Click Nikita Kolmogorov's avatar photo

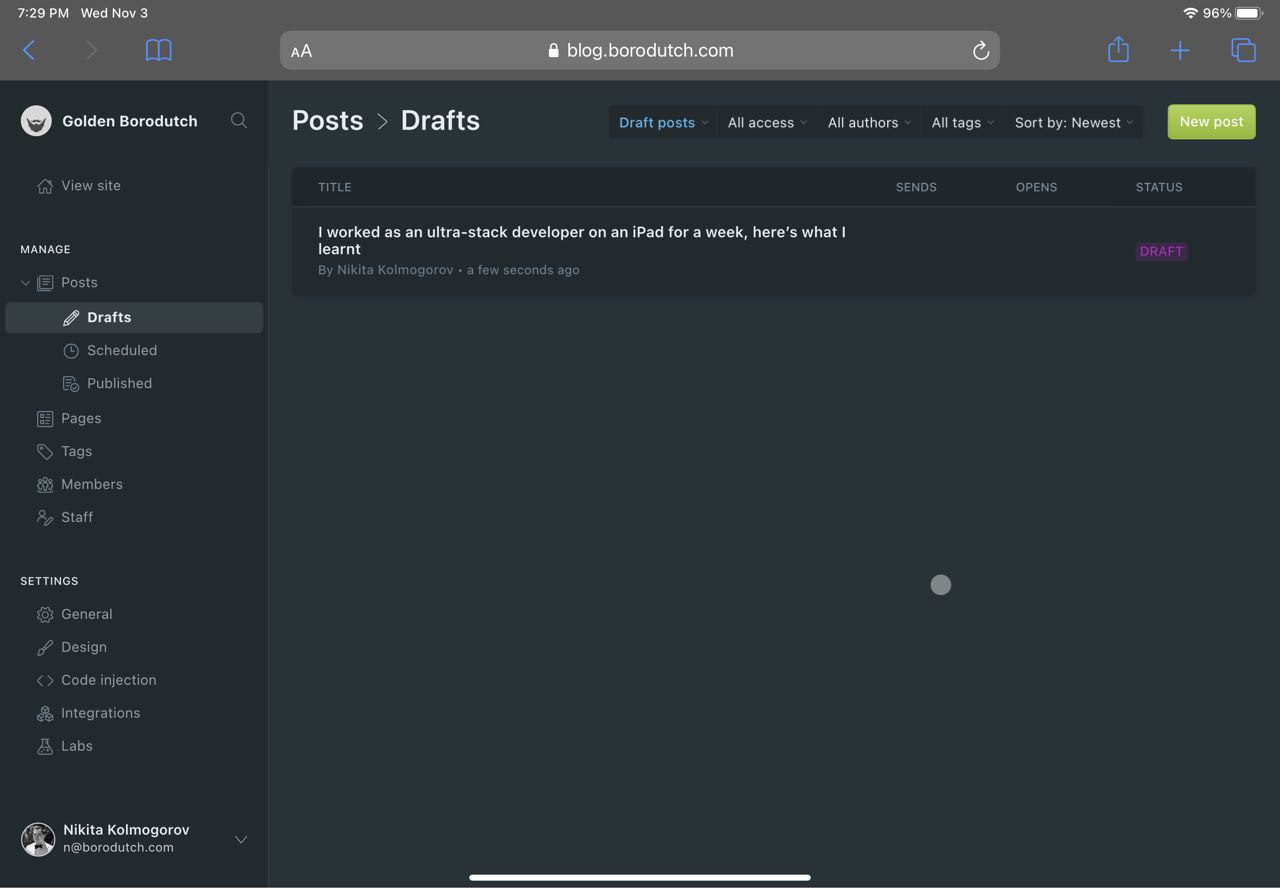(38, 839)
